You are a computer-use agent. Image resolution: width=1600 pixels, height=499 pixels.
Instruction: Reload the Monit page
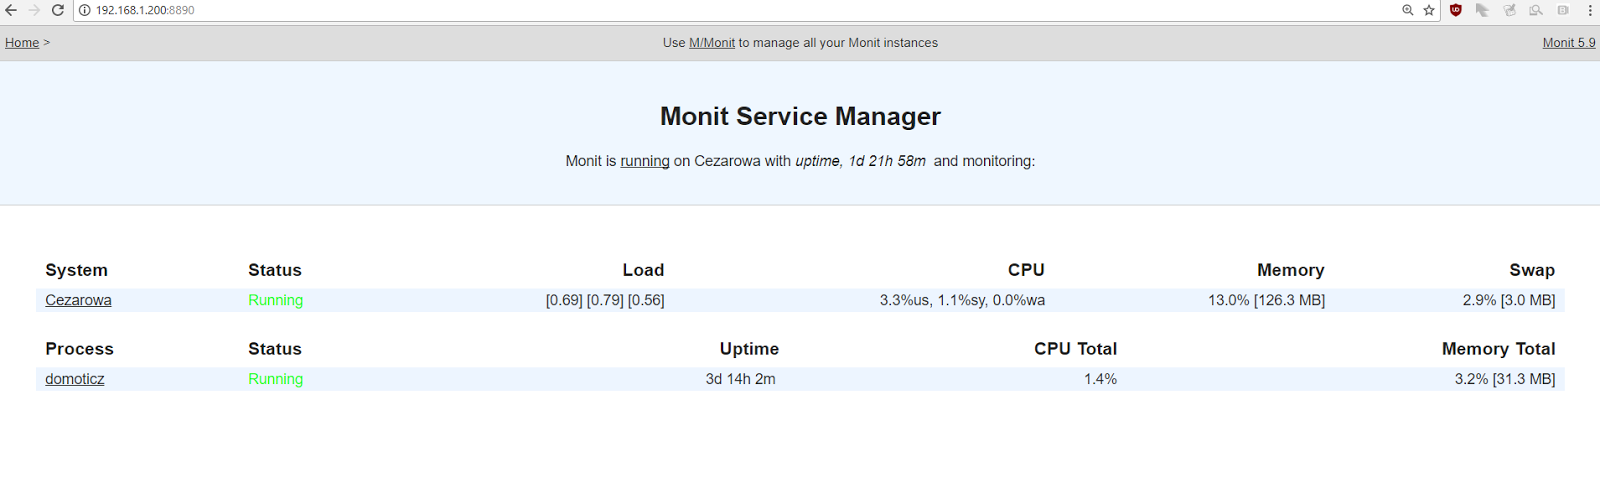point(58,10)
